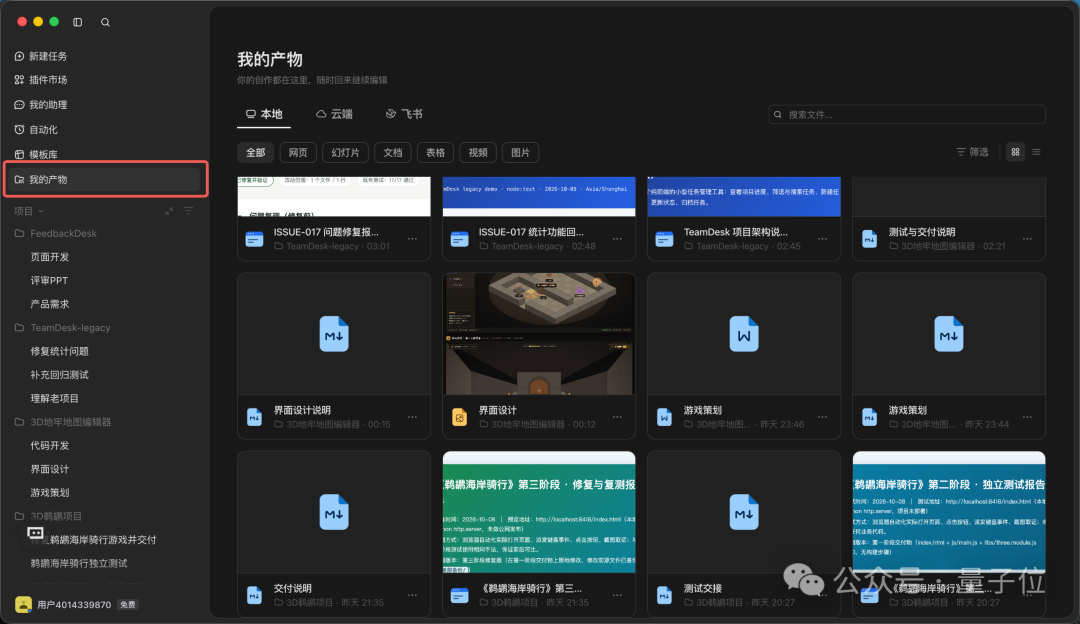Viewport: 1080px width, 624px height.
Task: Filter by 幻灯片 type
Action: point(346,152)
